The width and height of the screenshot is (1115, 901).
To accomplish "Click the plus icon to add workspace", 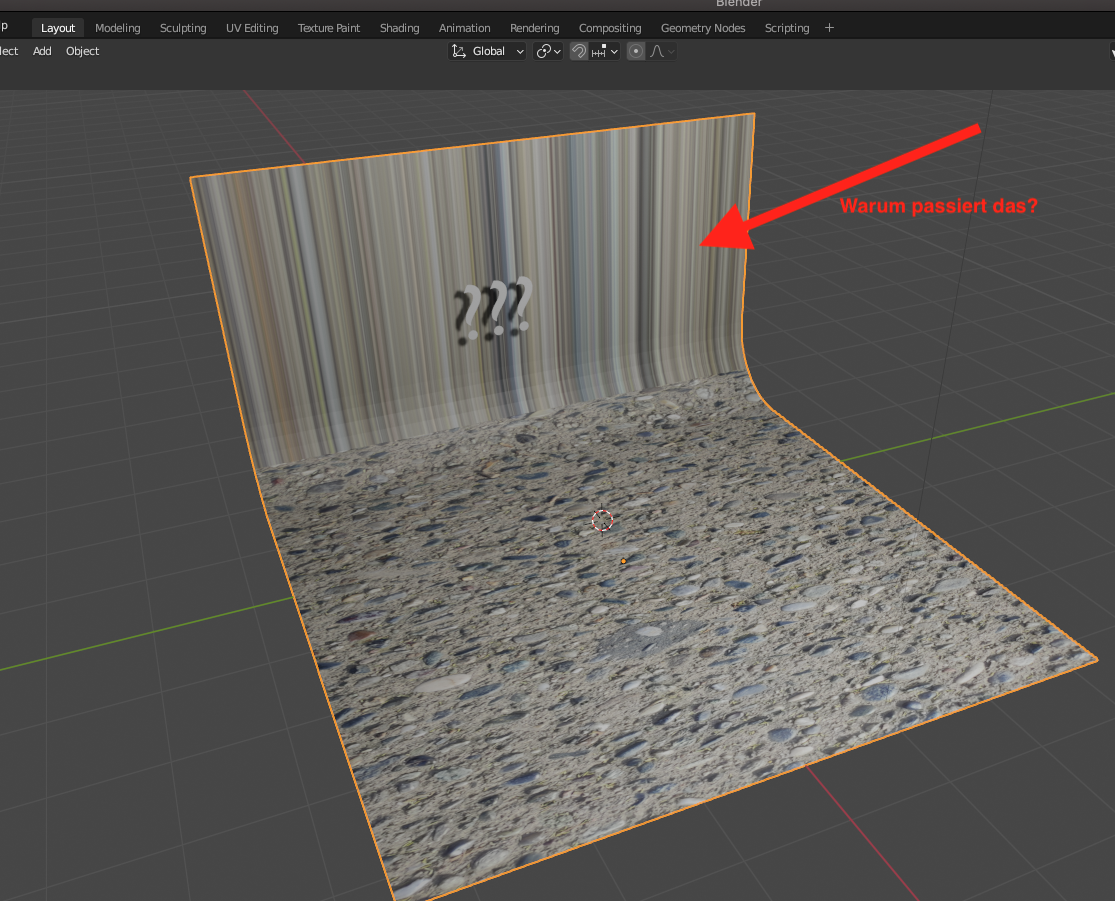I will click(x=829, y=28).
